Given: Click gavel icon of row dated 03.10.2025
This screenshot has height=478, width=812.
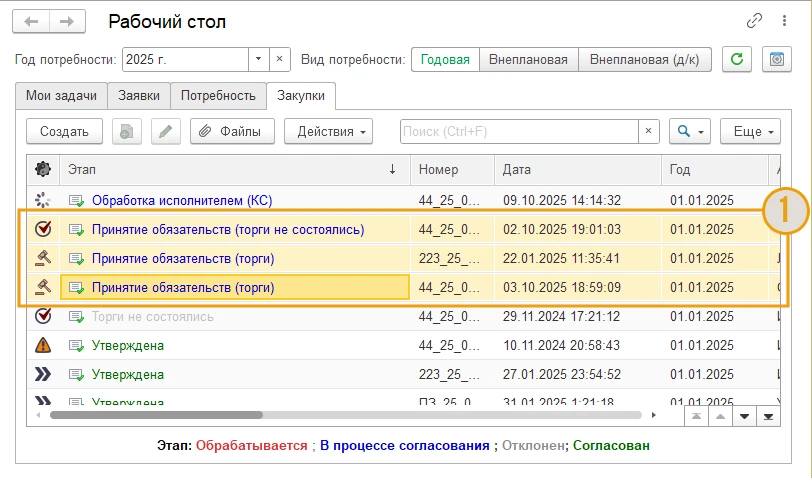Looking at the screenshot, I should point(43,287).
